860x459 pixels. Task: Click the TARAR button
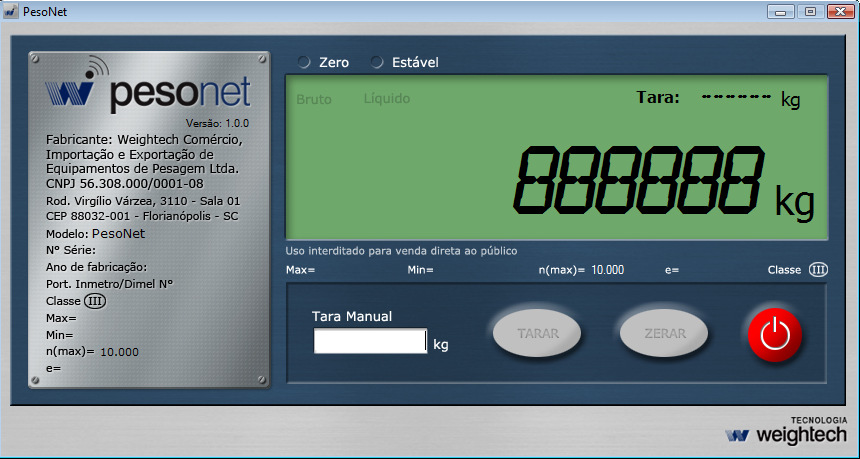[x=537, y=333]
